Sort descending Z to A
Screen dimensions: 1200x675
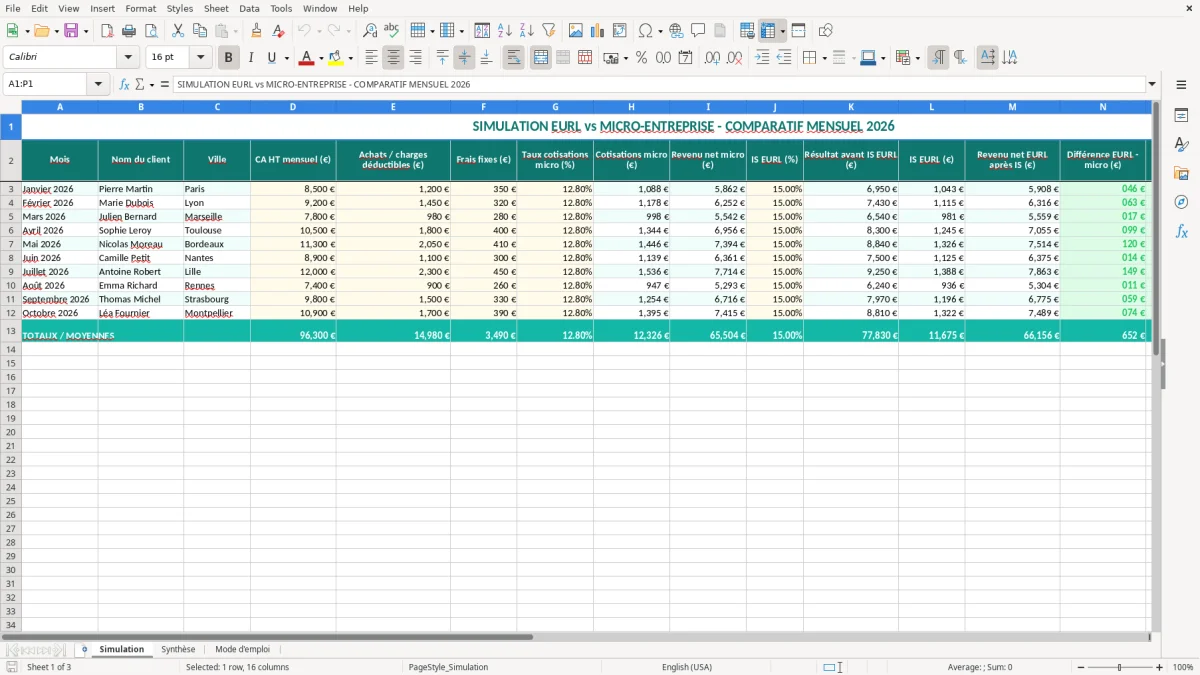(526, 31)
